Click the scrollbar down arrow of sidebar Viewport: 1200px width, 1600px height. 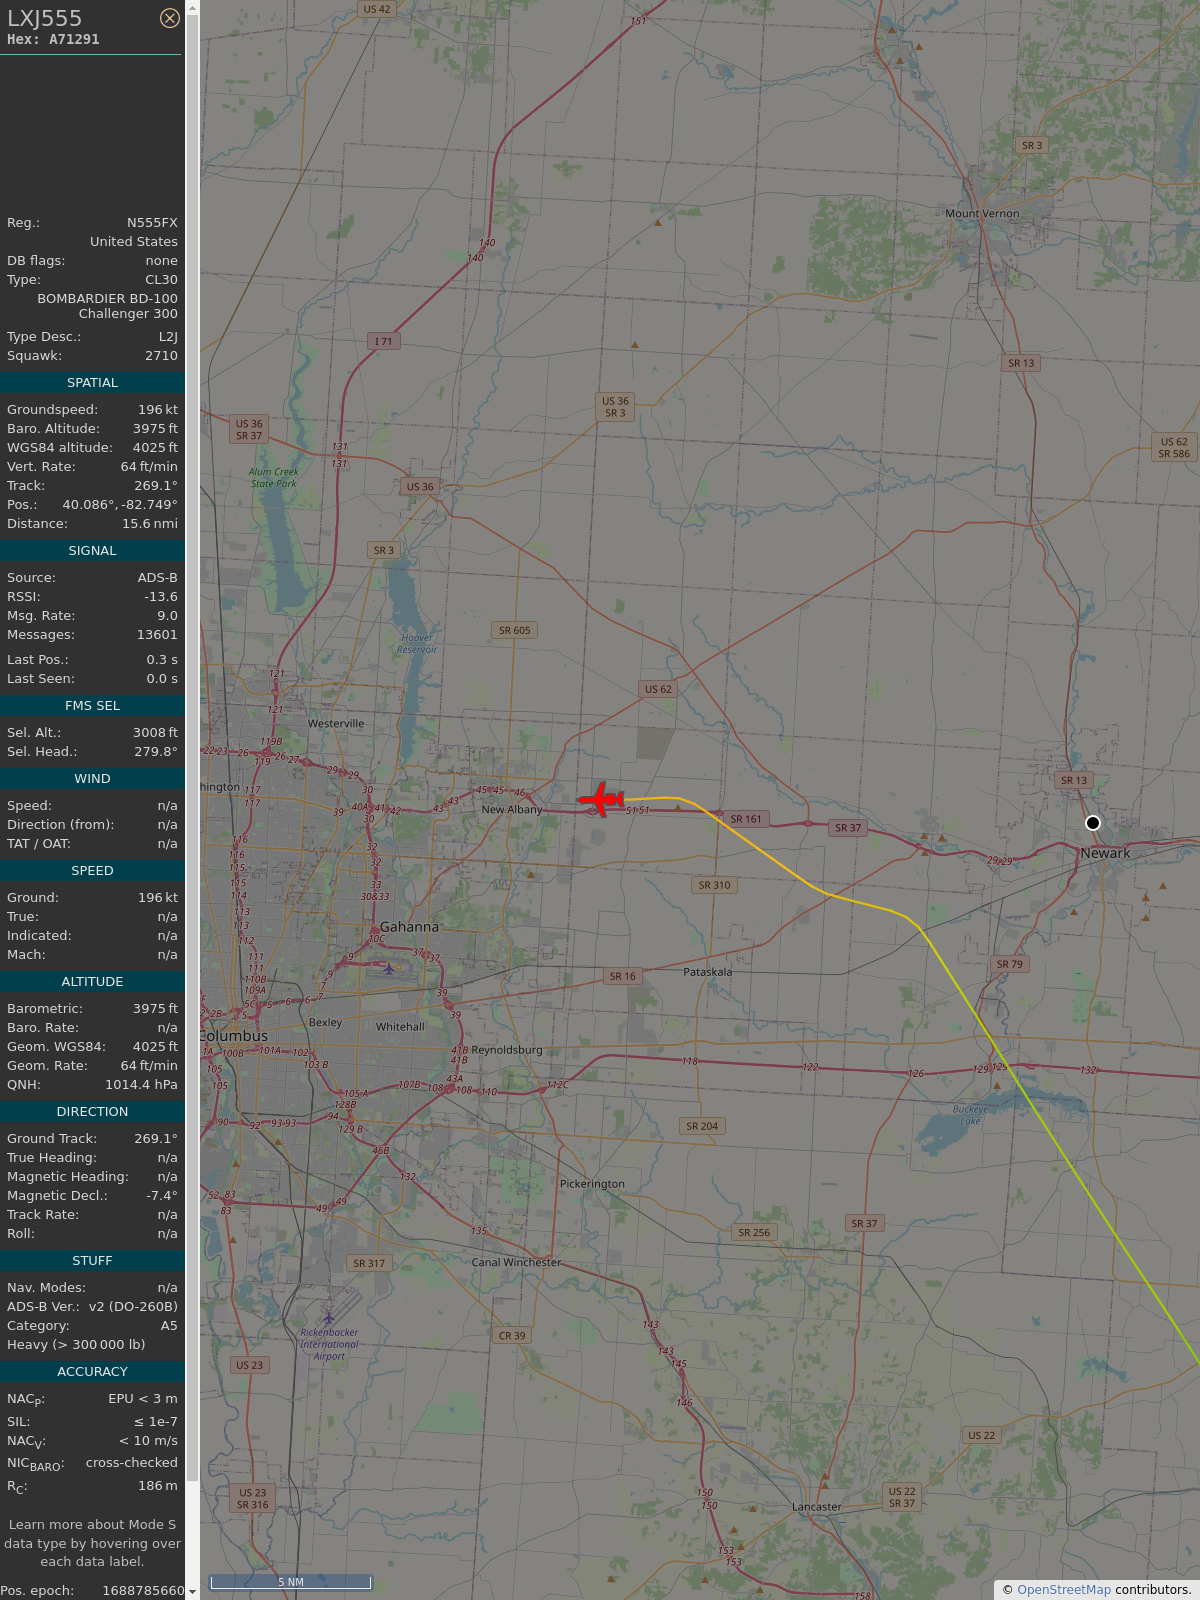[192, 1592]
